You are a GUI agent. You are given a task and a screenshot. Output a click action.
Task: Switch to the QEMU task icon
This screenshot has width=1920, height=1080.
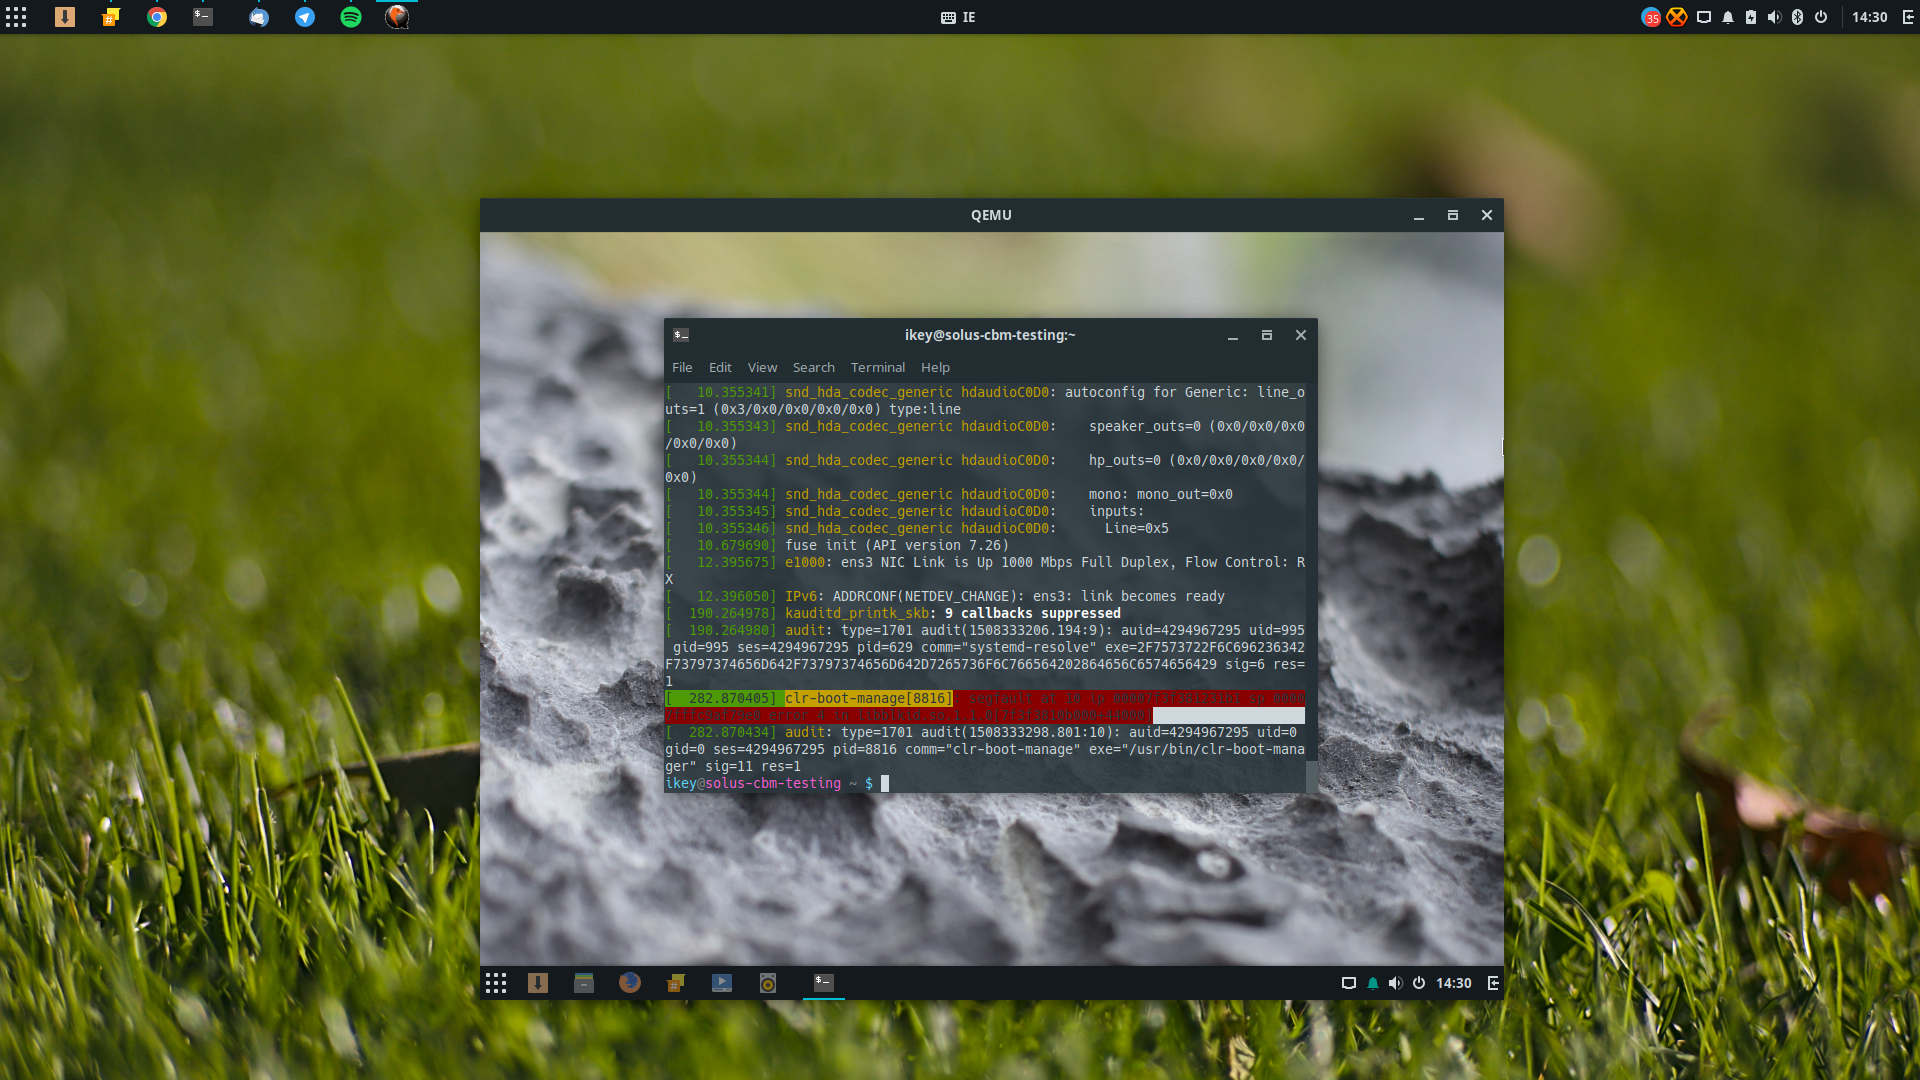pyautogui.click(x=397, y=17)
